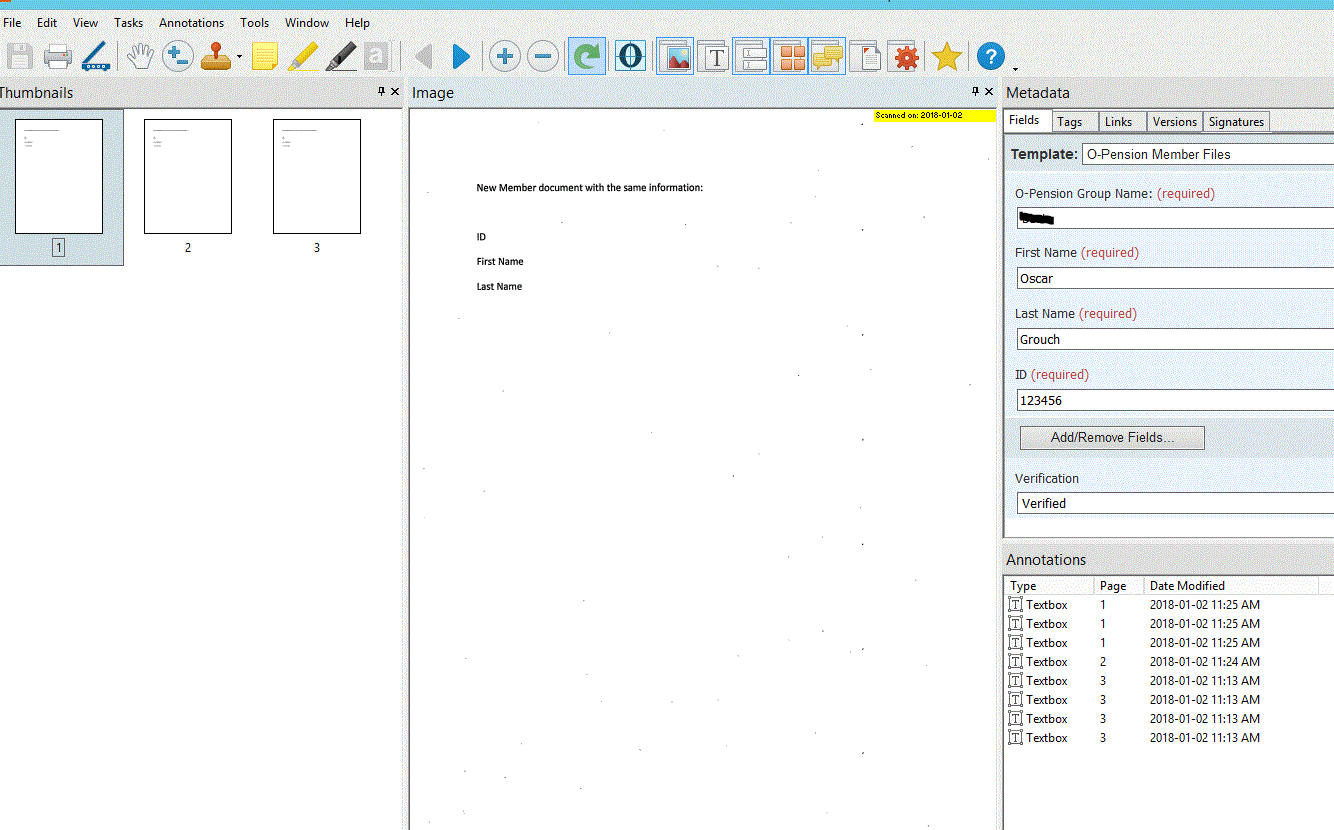This screenshot has width=1334, height=830.
Task: Toggle the metadata fields pane button
Action: click(751, 57)
